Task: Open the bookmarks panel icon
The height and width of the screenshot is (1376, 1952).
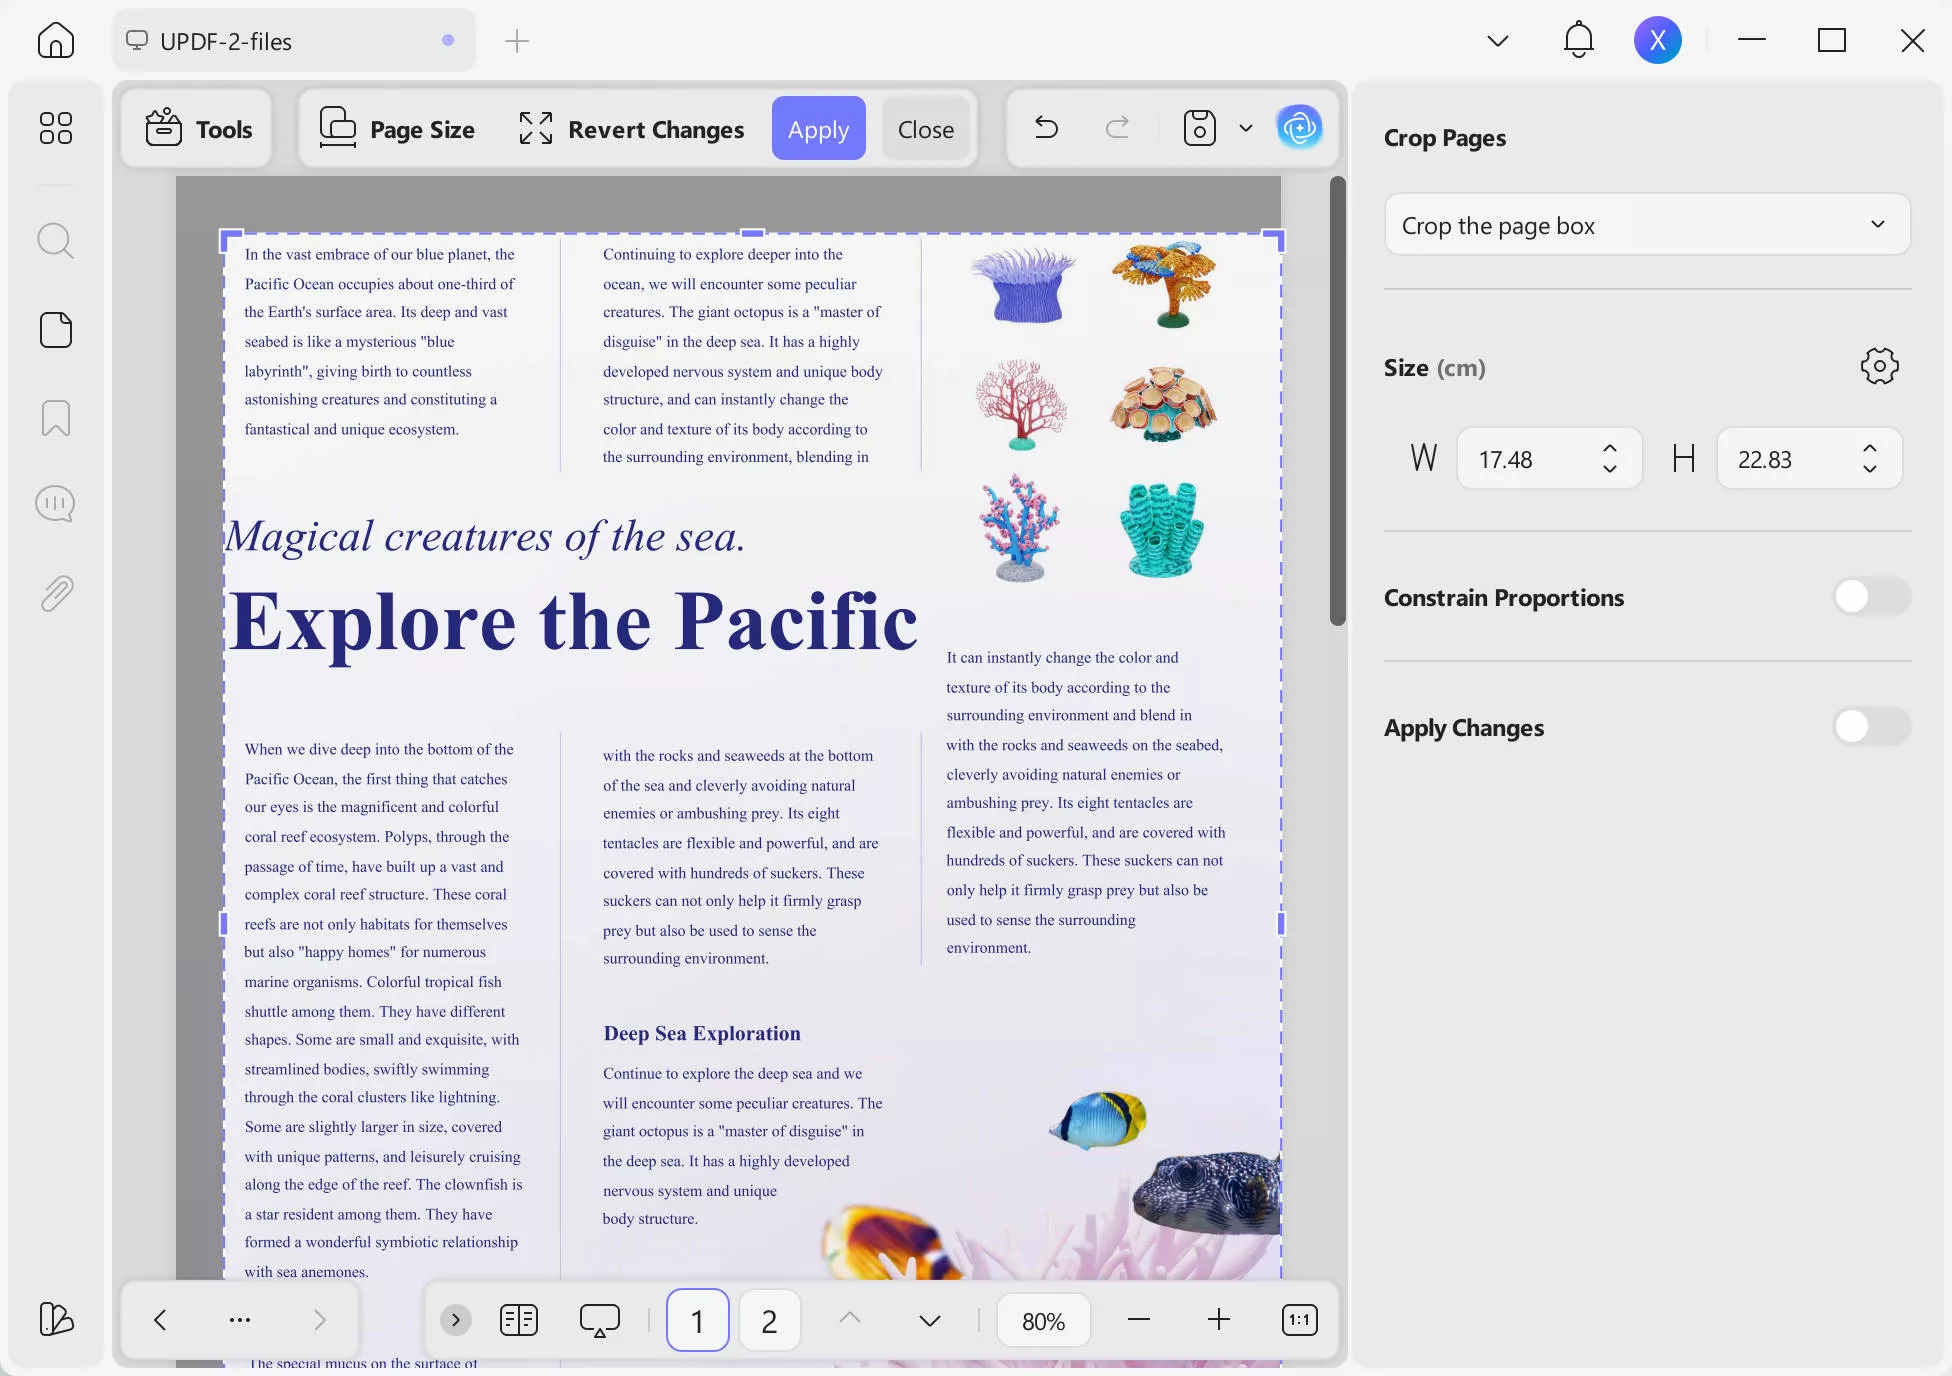Action: tap(55, 418)
